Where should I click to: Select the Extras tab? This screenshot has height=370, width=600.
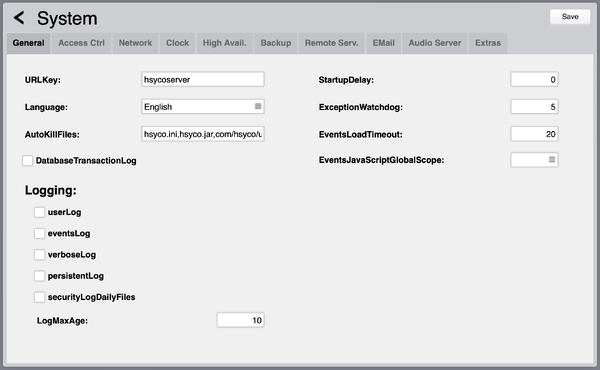[488, 43]
